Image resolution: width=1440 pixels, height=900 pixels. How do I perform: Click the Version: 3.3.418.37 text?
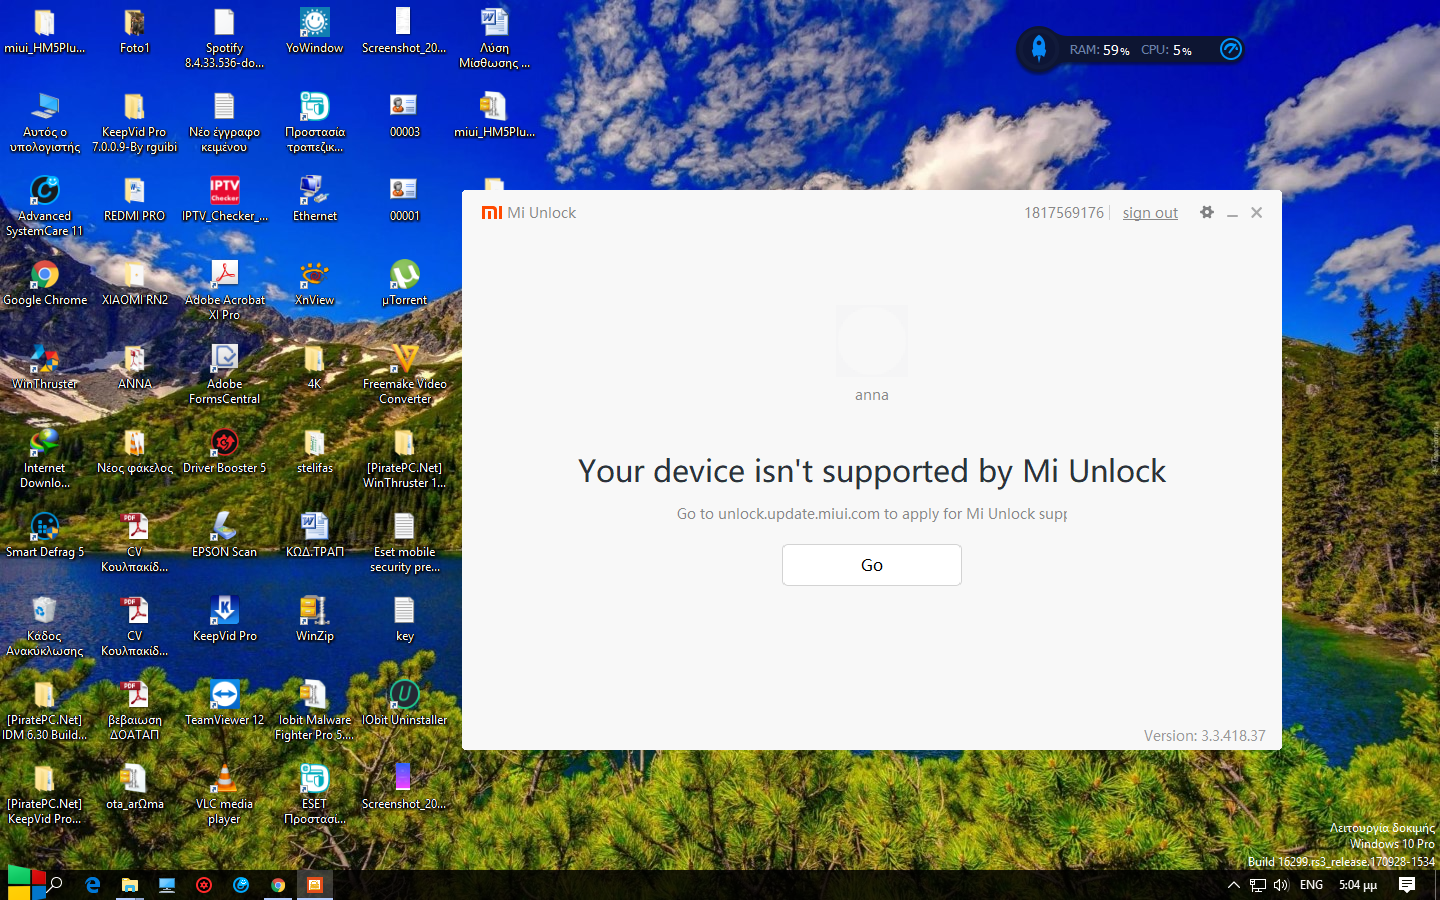[x=1205, y=735]
